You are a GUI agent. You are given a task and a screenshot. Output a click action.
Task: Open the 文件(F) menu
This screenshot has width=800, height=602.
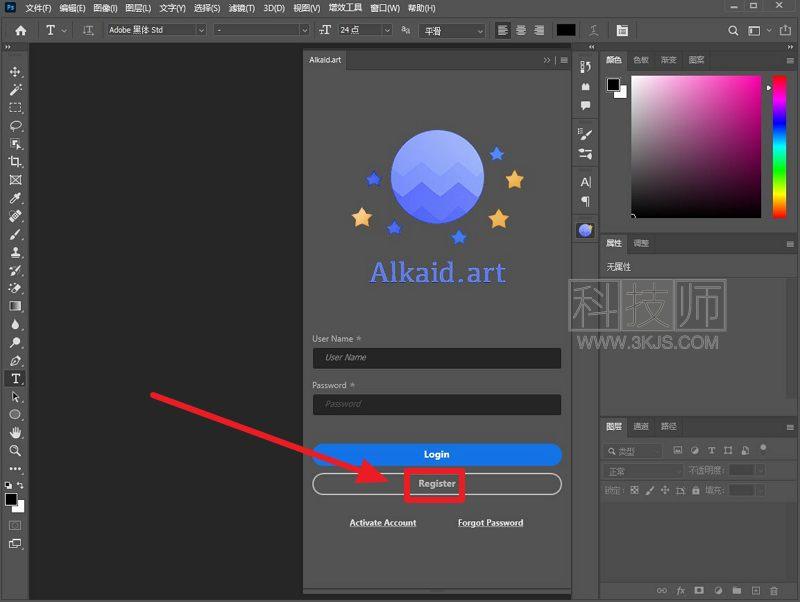[x=38, y=8]
